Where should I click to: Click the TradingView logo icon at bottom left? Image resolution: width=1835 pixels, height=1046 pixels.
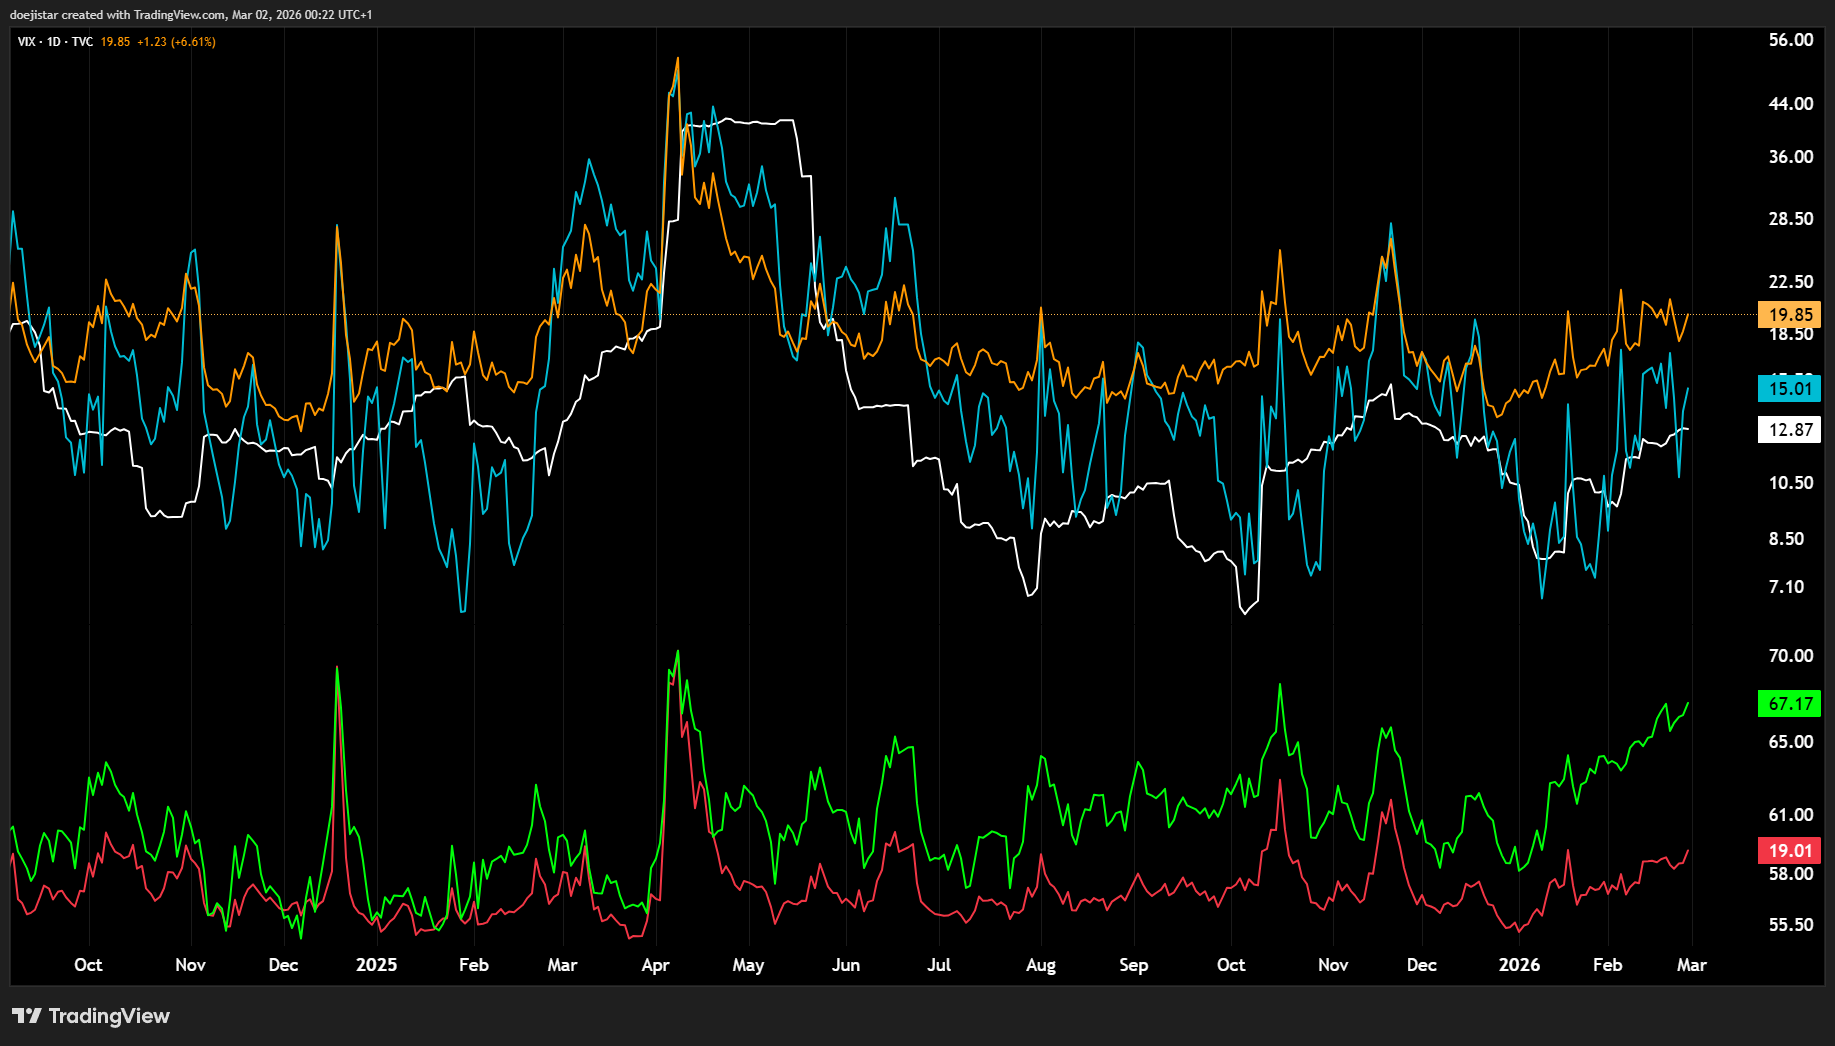tap(27, 1016)
